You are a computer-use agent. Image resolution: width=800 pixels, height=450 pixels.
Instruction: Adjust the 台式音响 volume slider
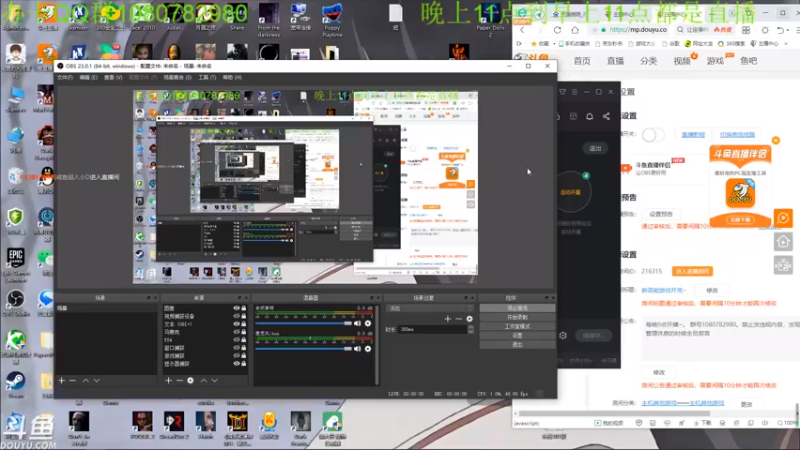click(304, 323)
